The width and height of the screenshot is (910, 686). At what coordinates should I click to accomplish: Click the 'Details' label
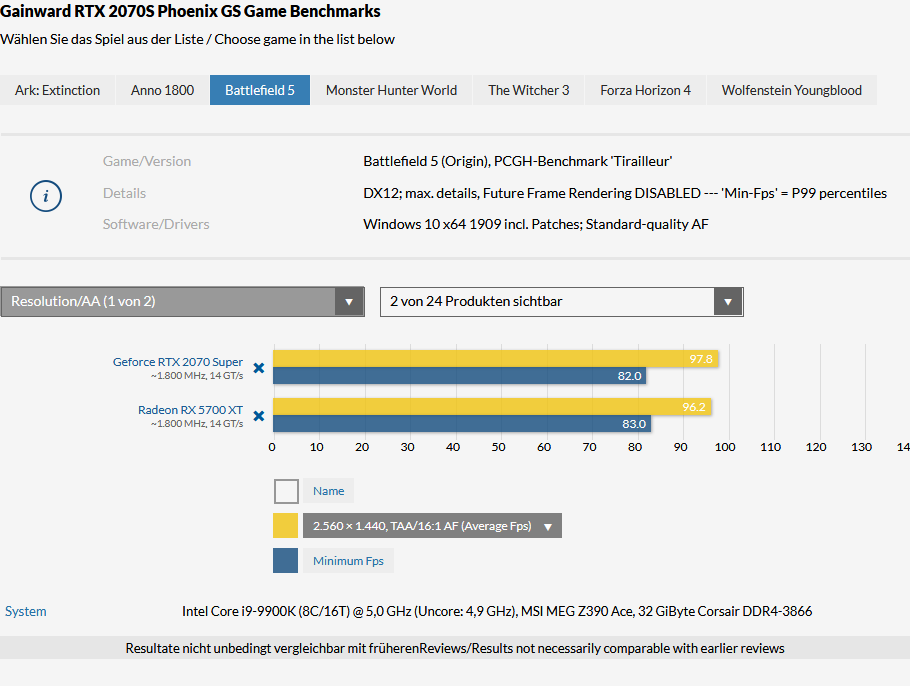click(124, 193)
